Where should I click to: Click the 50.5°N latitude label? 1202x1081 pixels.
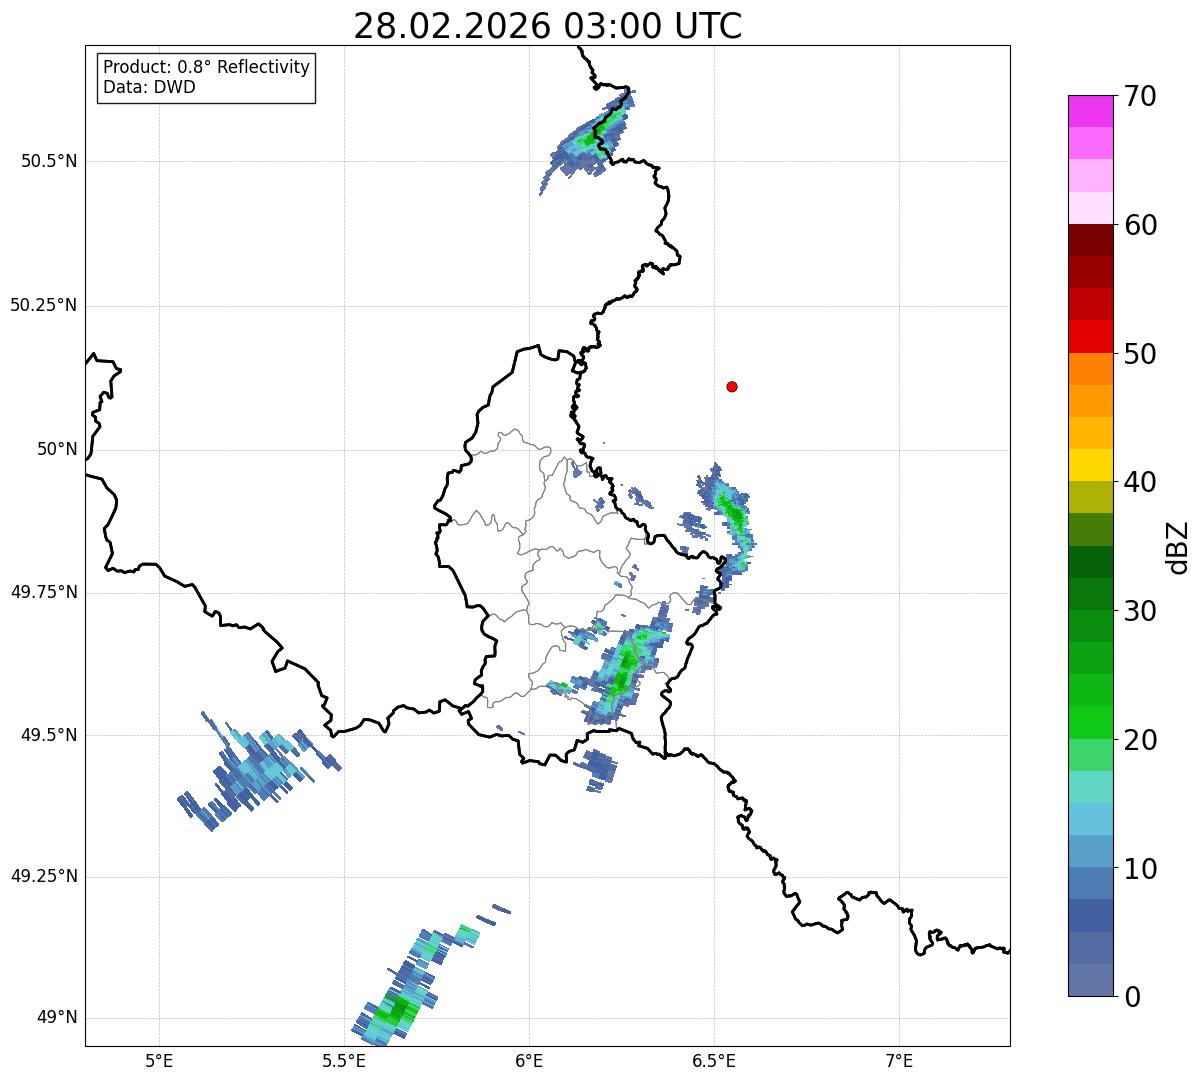45,161
